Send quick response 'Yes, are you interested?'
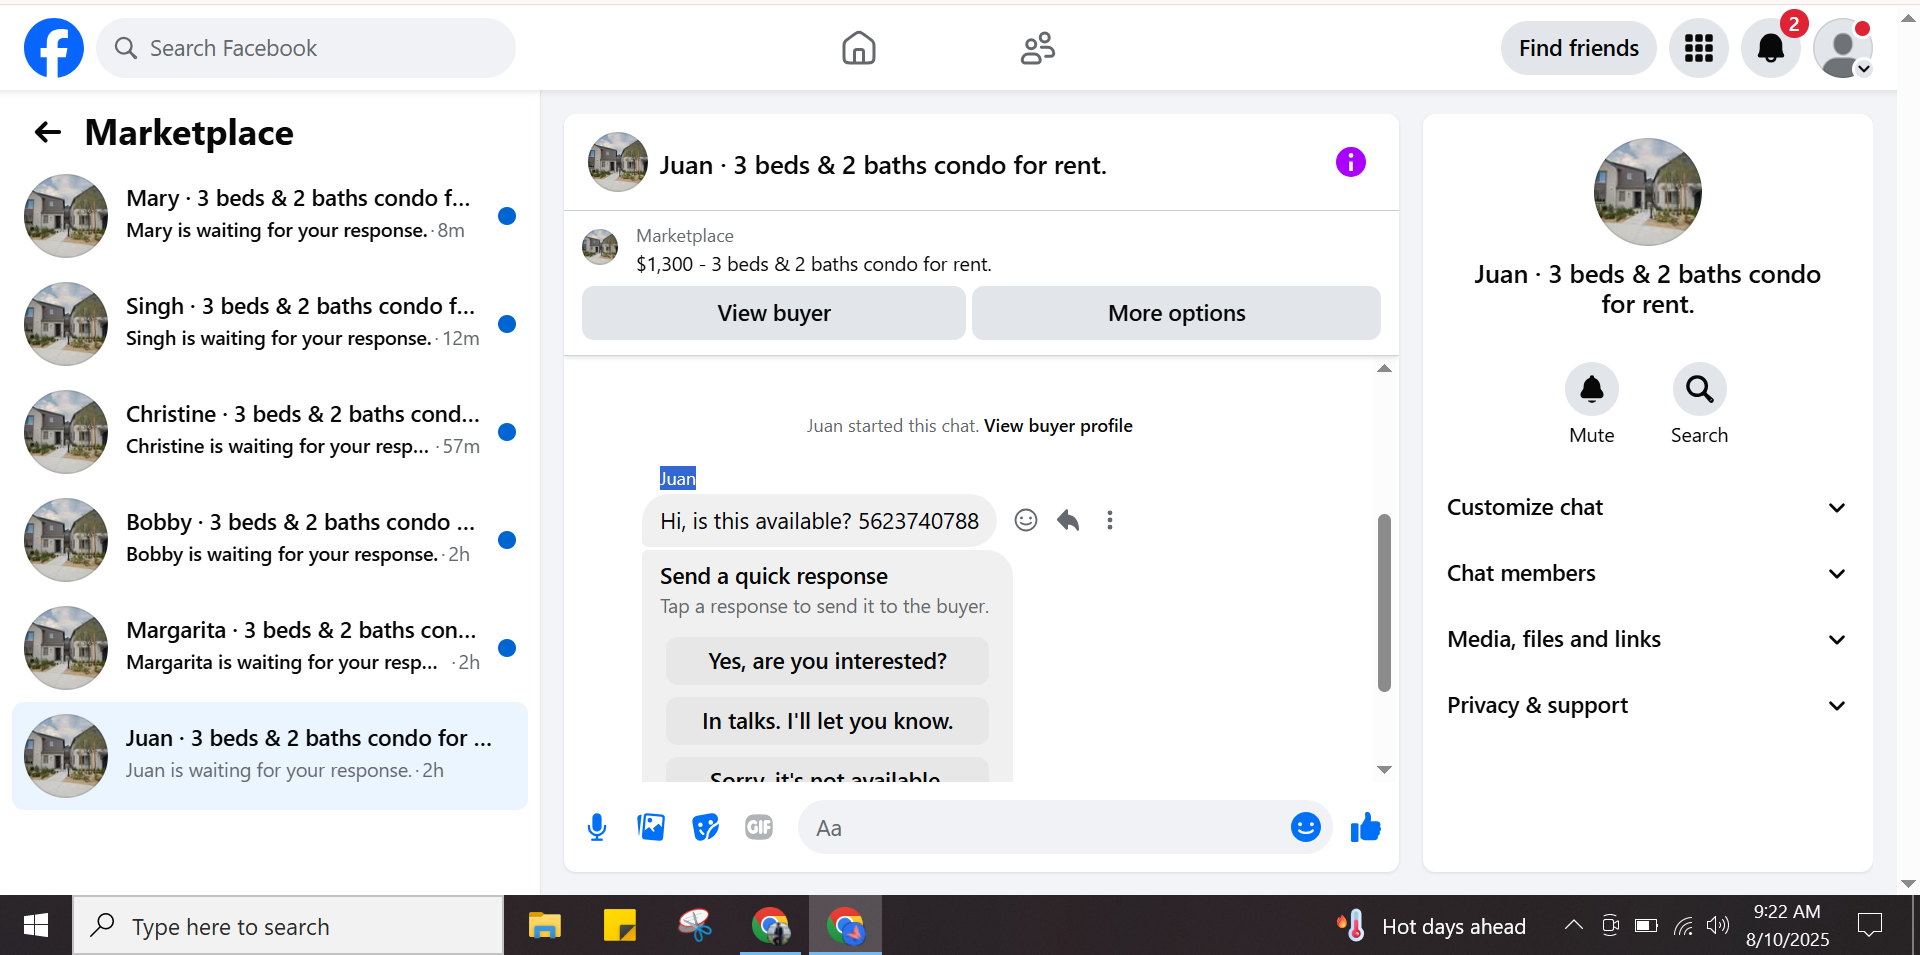Screen dimensions: 1920x955 coord(827,661)
